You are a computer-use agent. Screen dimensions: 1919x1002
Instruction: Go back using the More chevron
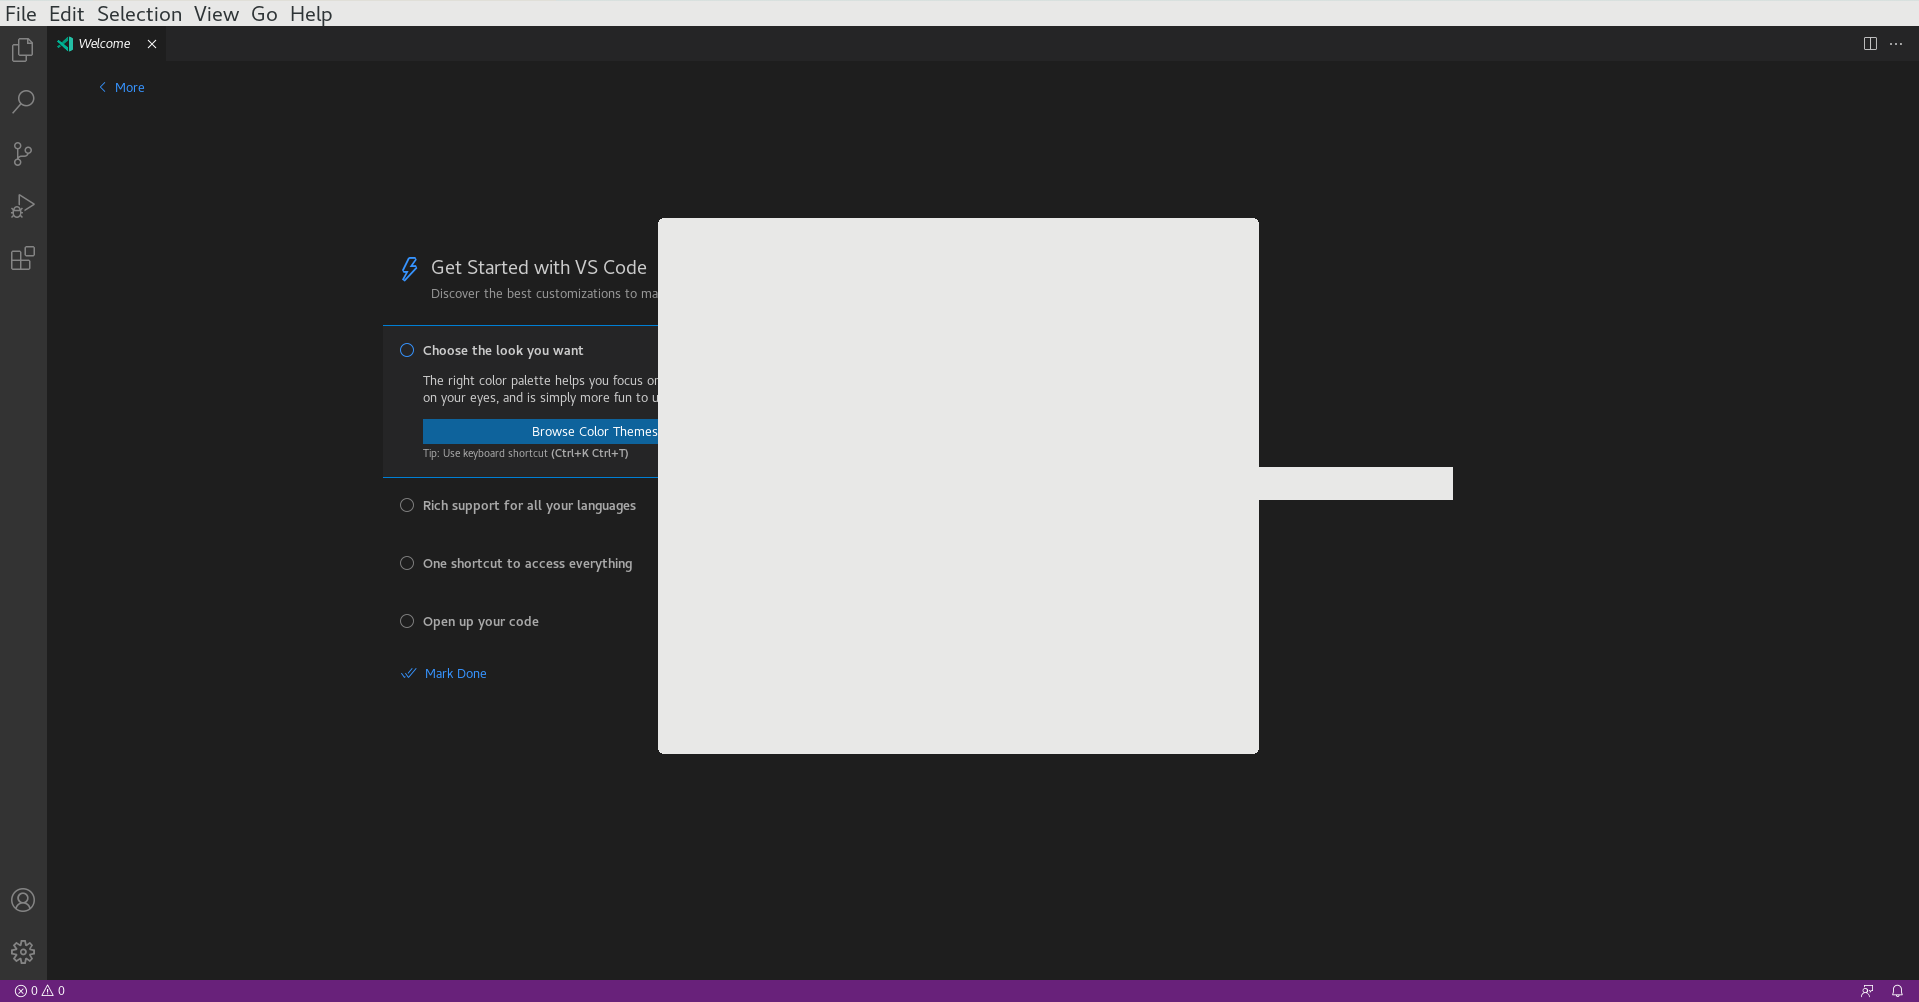point(121,87)
